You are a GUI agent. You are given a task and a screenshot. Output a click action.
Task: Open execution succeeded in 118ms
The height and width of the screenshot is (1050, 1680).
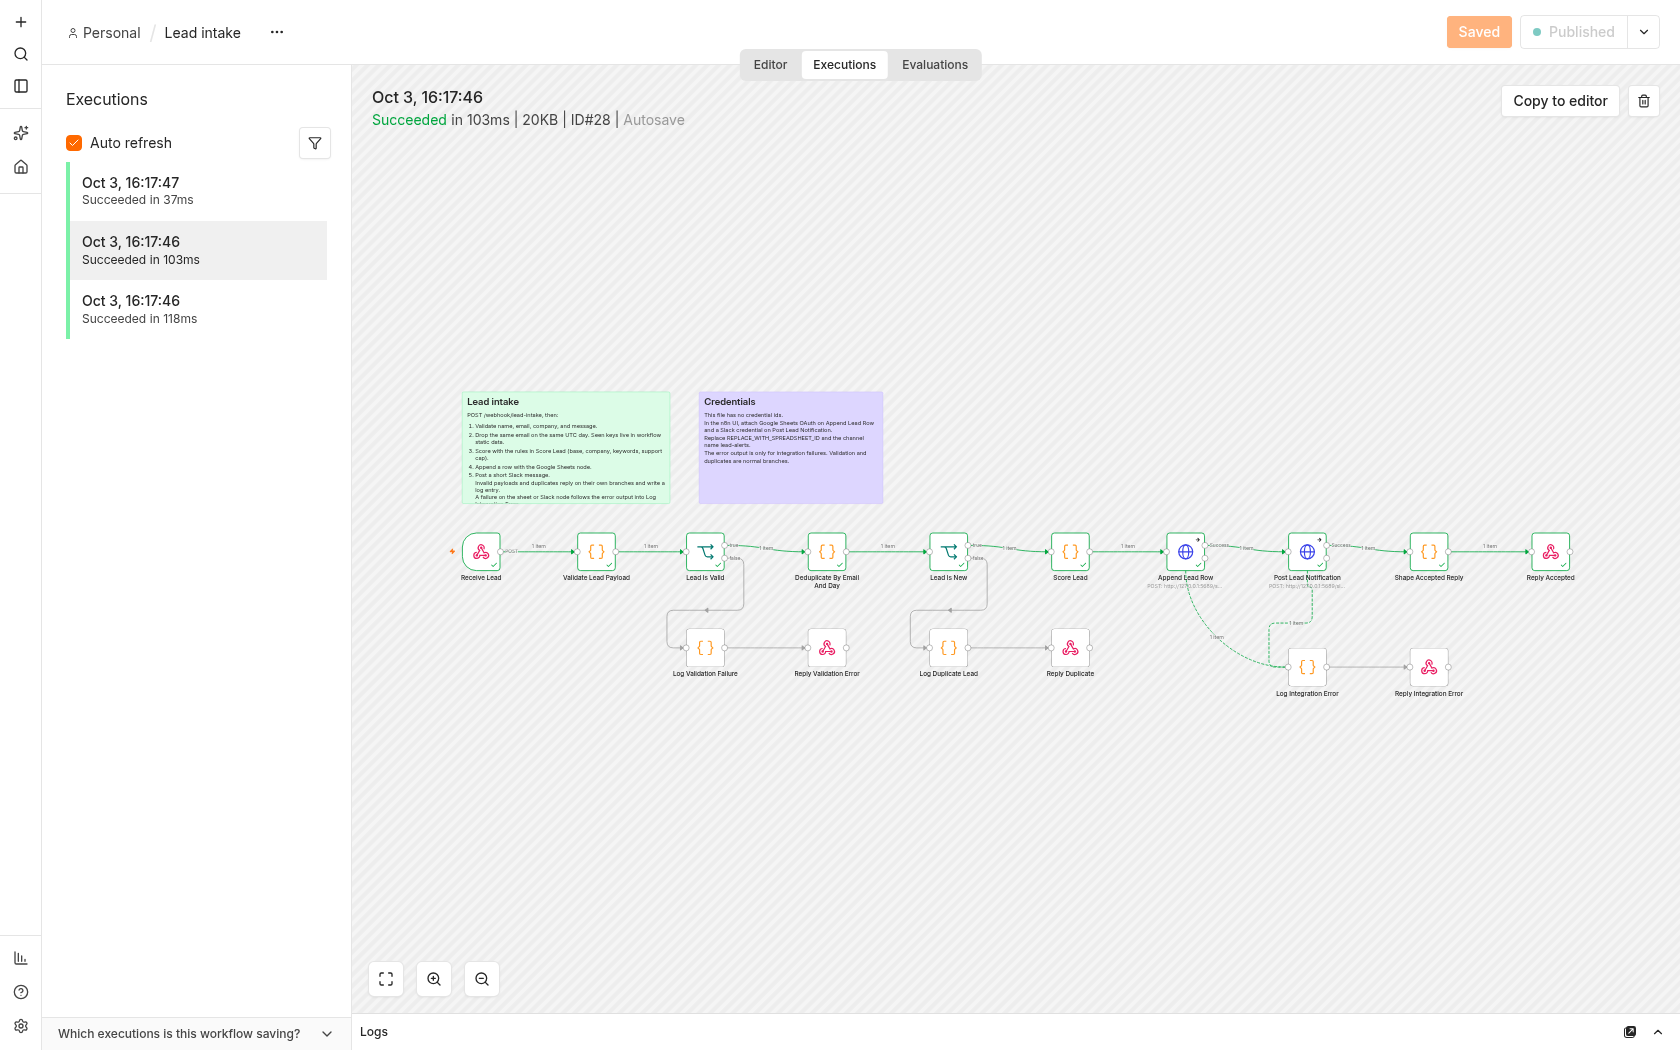(198, 309)
